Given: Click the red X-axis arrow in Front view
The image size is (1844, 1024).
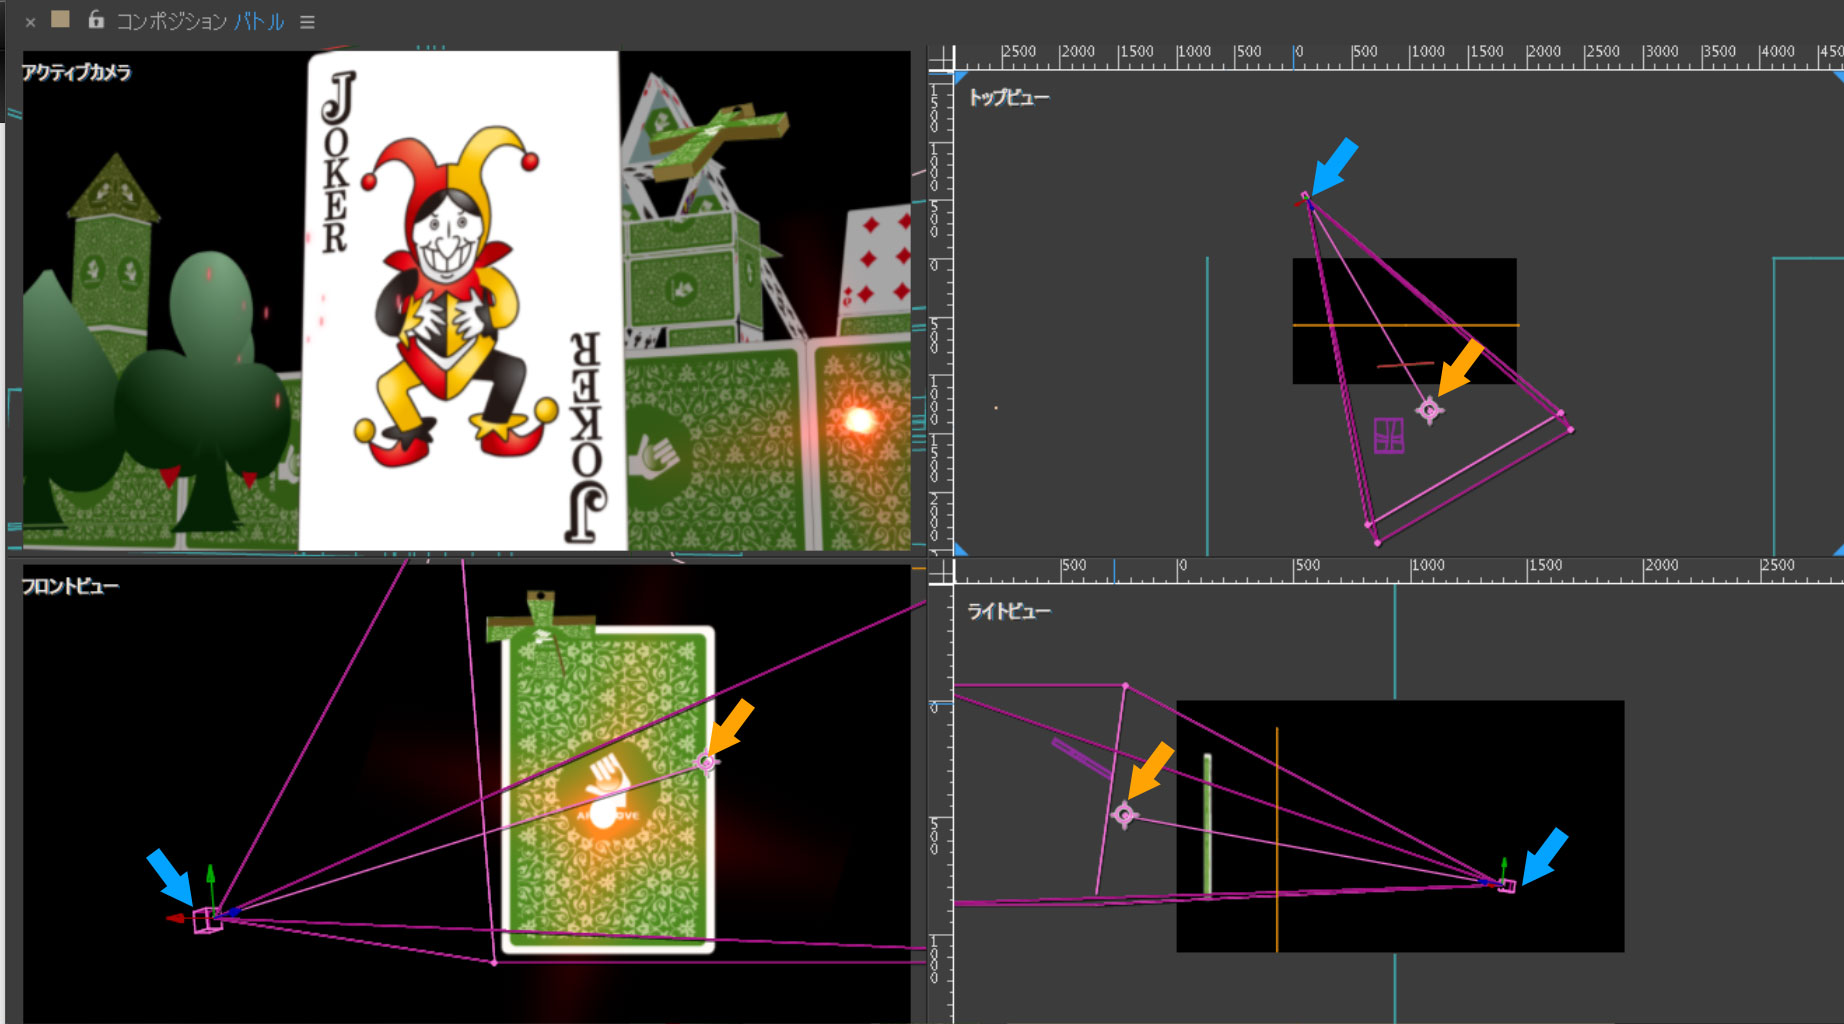Looking at the screenshot, I should pos(177,918).
